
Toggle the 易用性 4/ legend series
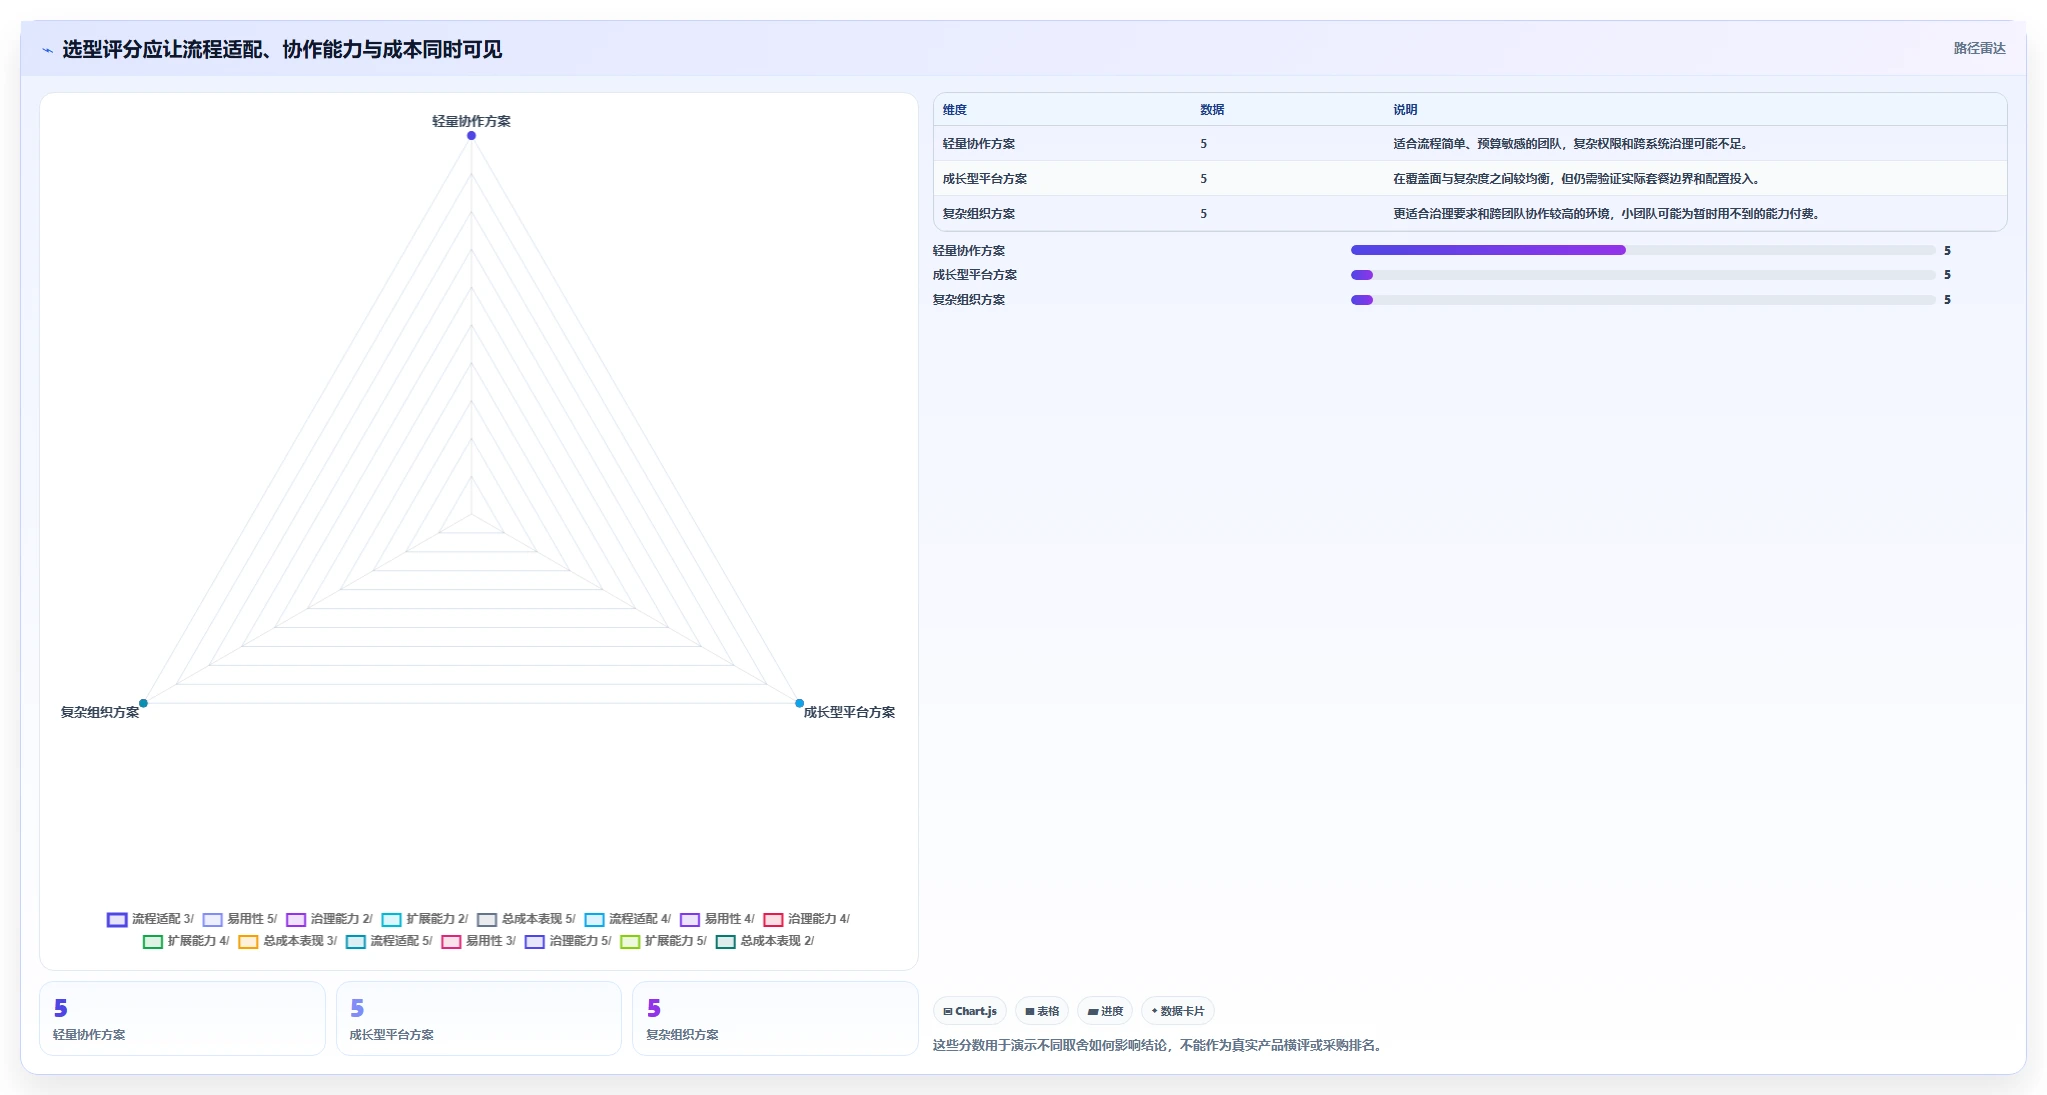(x=717, y=919)
